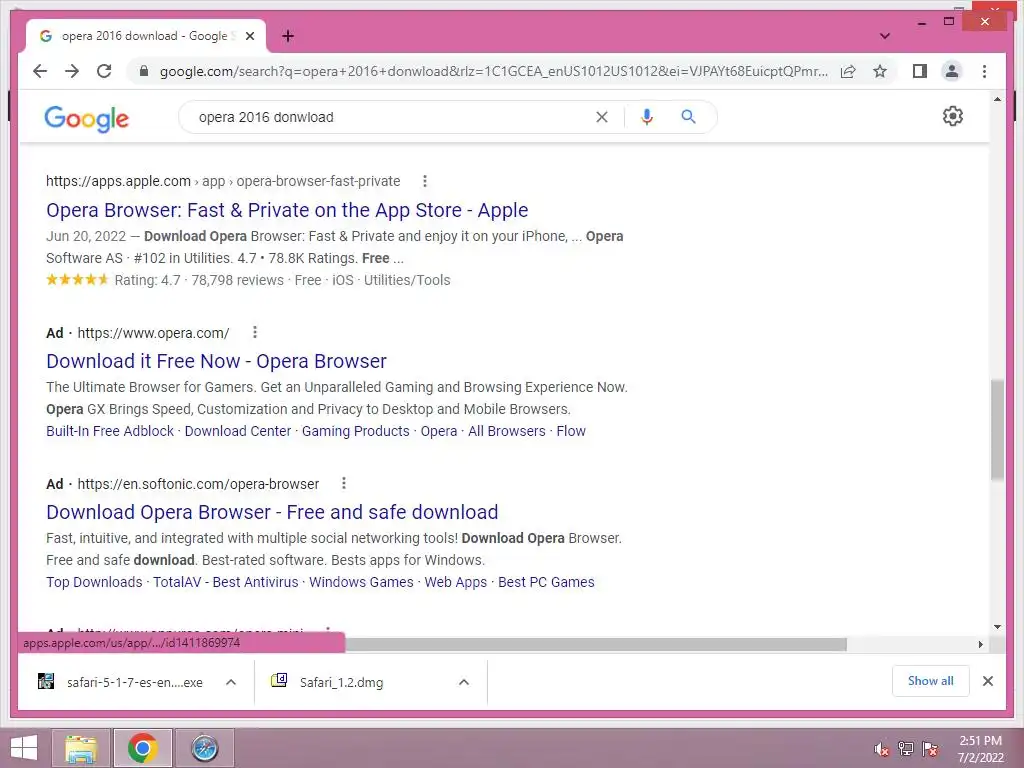Open the 'Flow' sitelink
This screenshot has height=768, width=1024.
click(571, 431)
